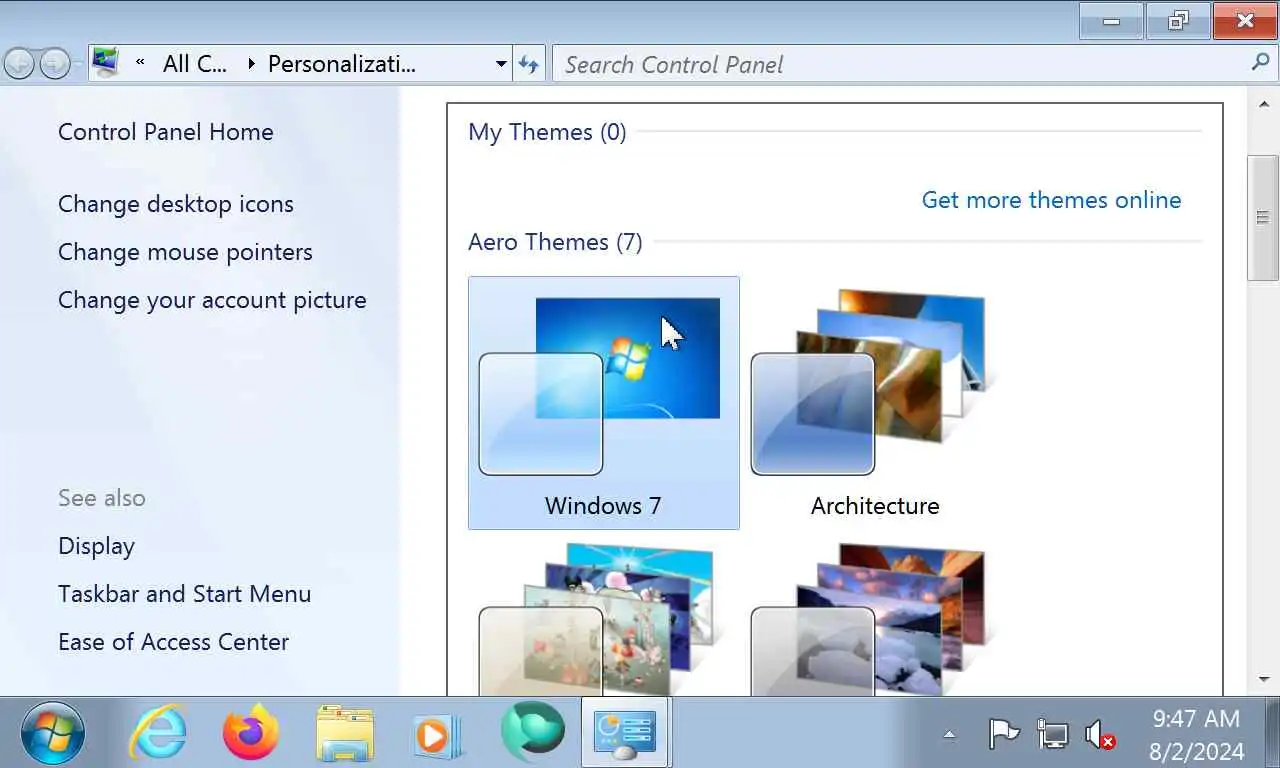Open the address bar history dropdown

[501, 64]
